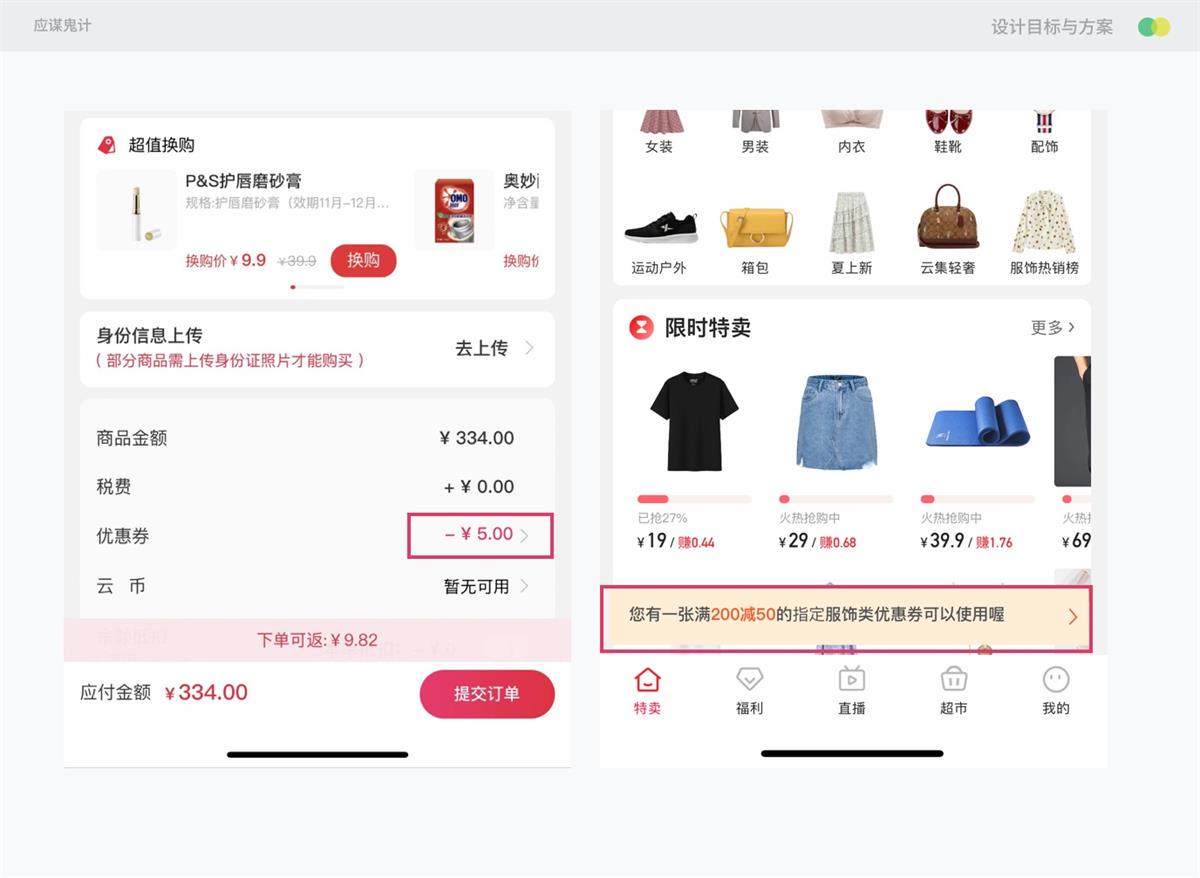This screenshot has width=1200, height=878.
Task: Open 去上传 identity upload chevron
Action: click(529, 348)
